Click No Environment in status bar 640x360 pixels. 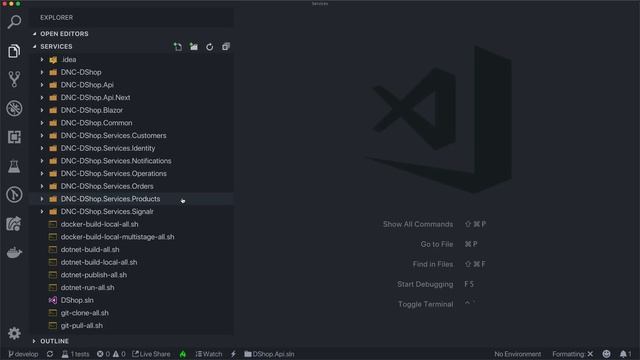pyautogui.click(x=518, y=354)
